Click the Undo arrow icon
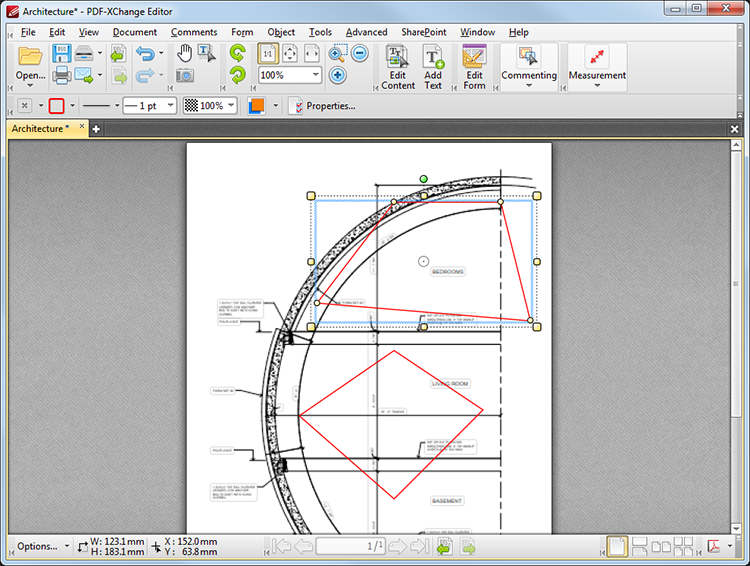The width and height of the screenshot is (750, 566). pyautogui.click(x=145, y=54)
